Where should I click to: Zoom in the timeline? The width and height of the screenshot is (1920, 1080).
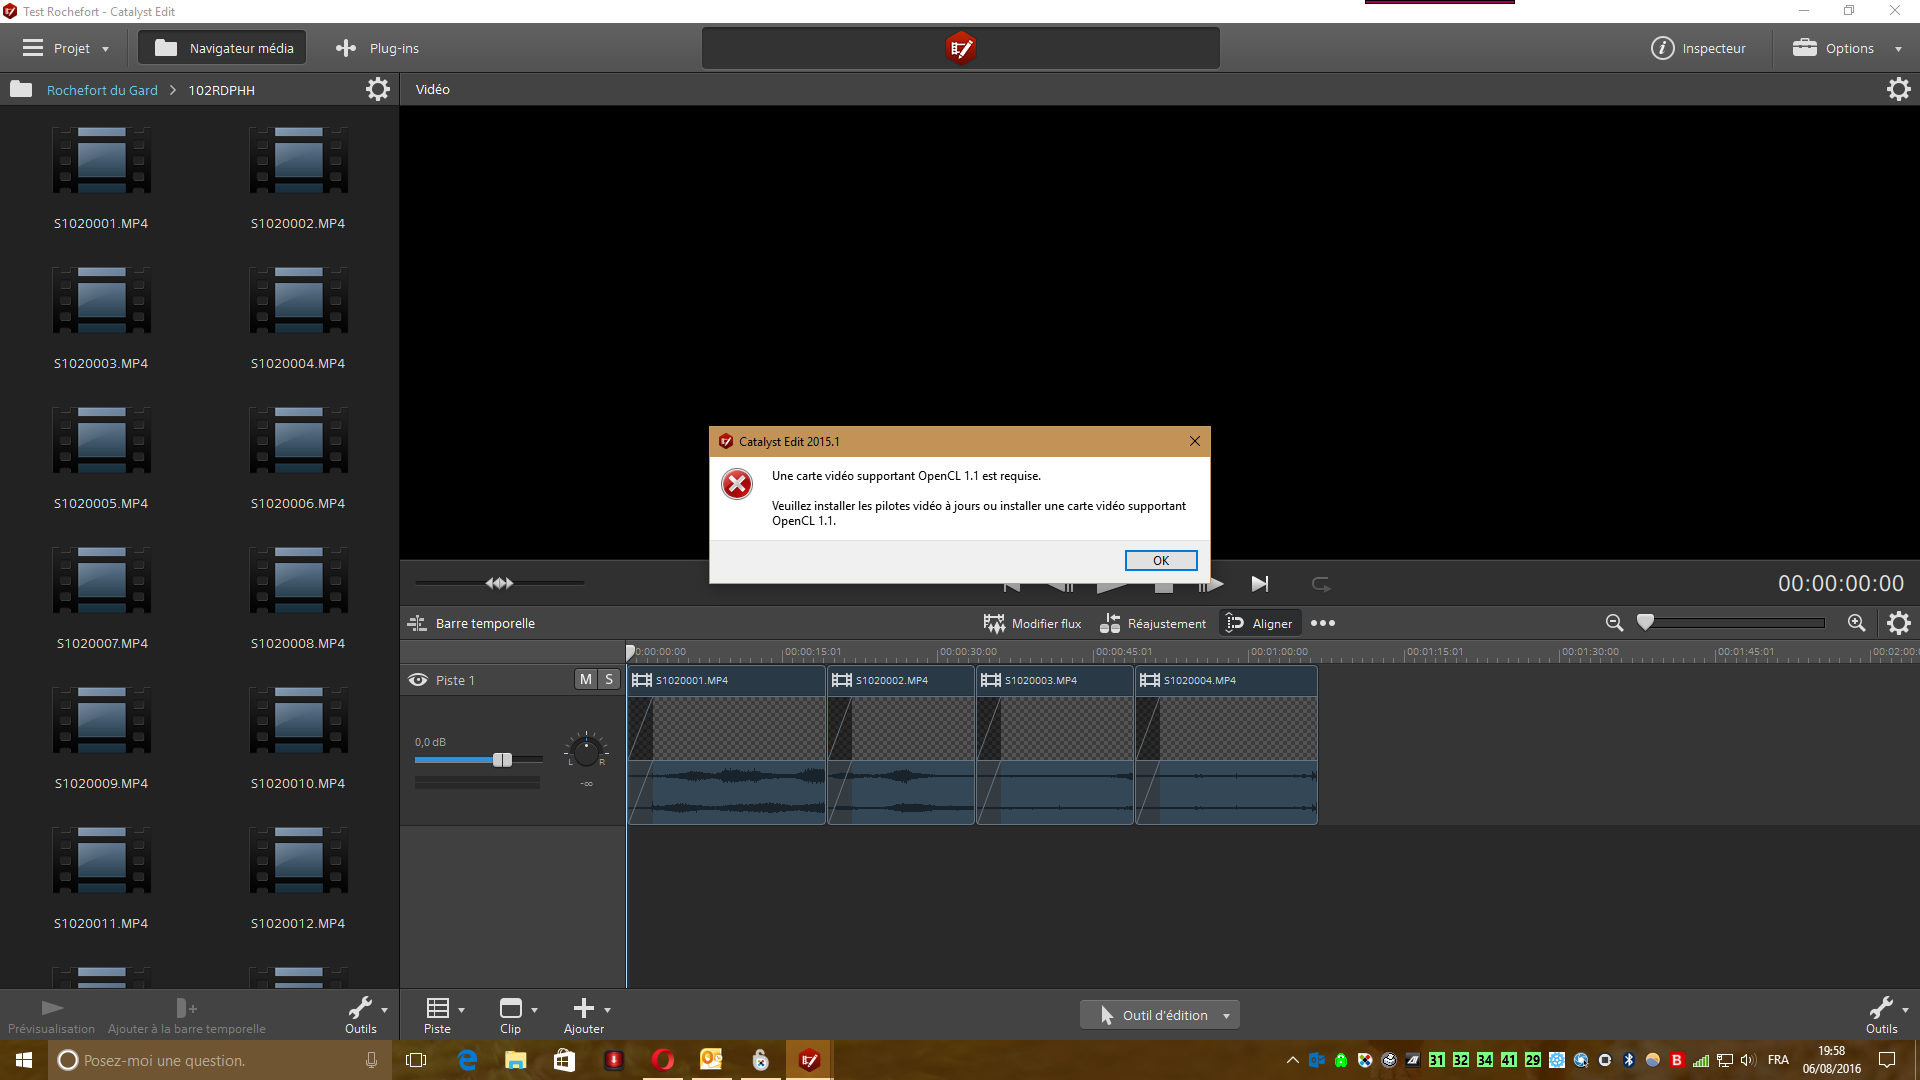click(x=1856, y=623)
